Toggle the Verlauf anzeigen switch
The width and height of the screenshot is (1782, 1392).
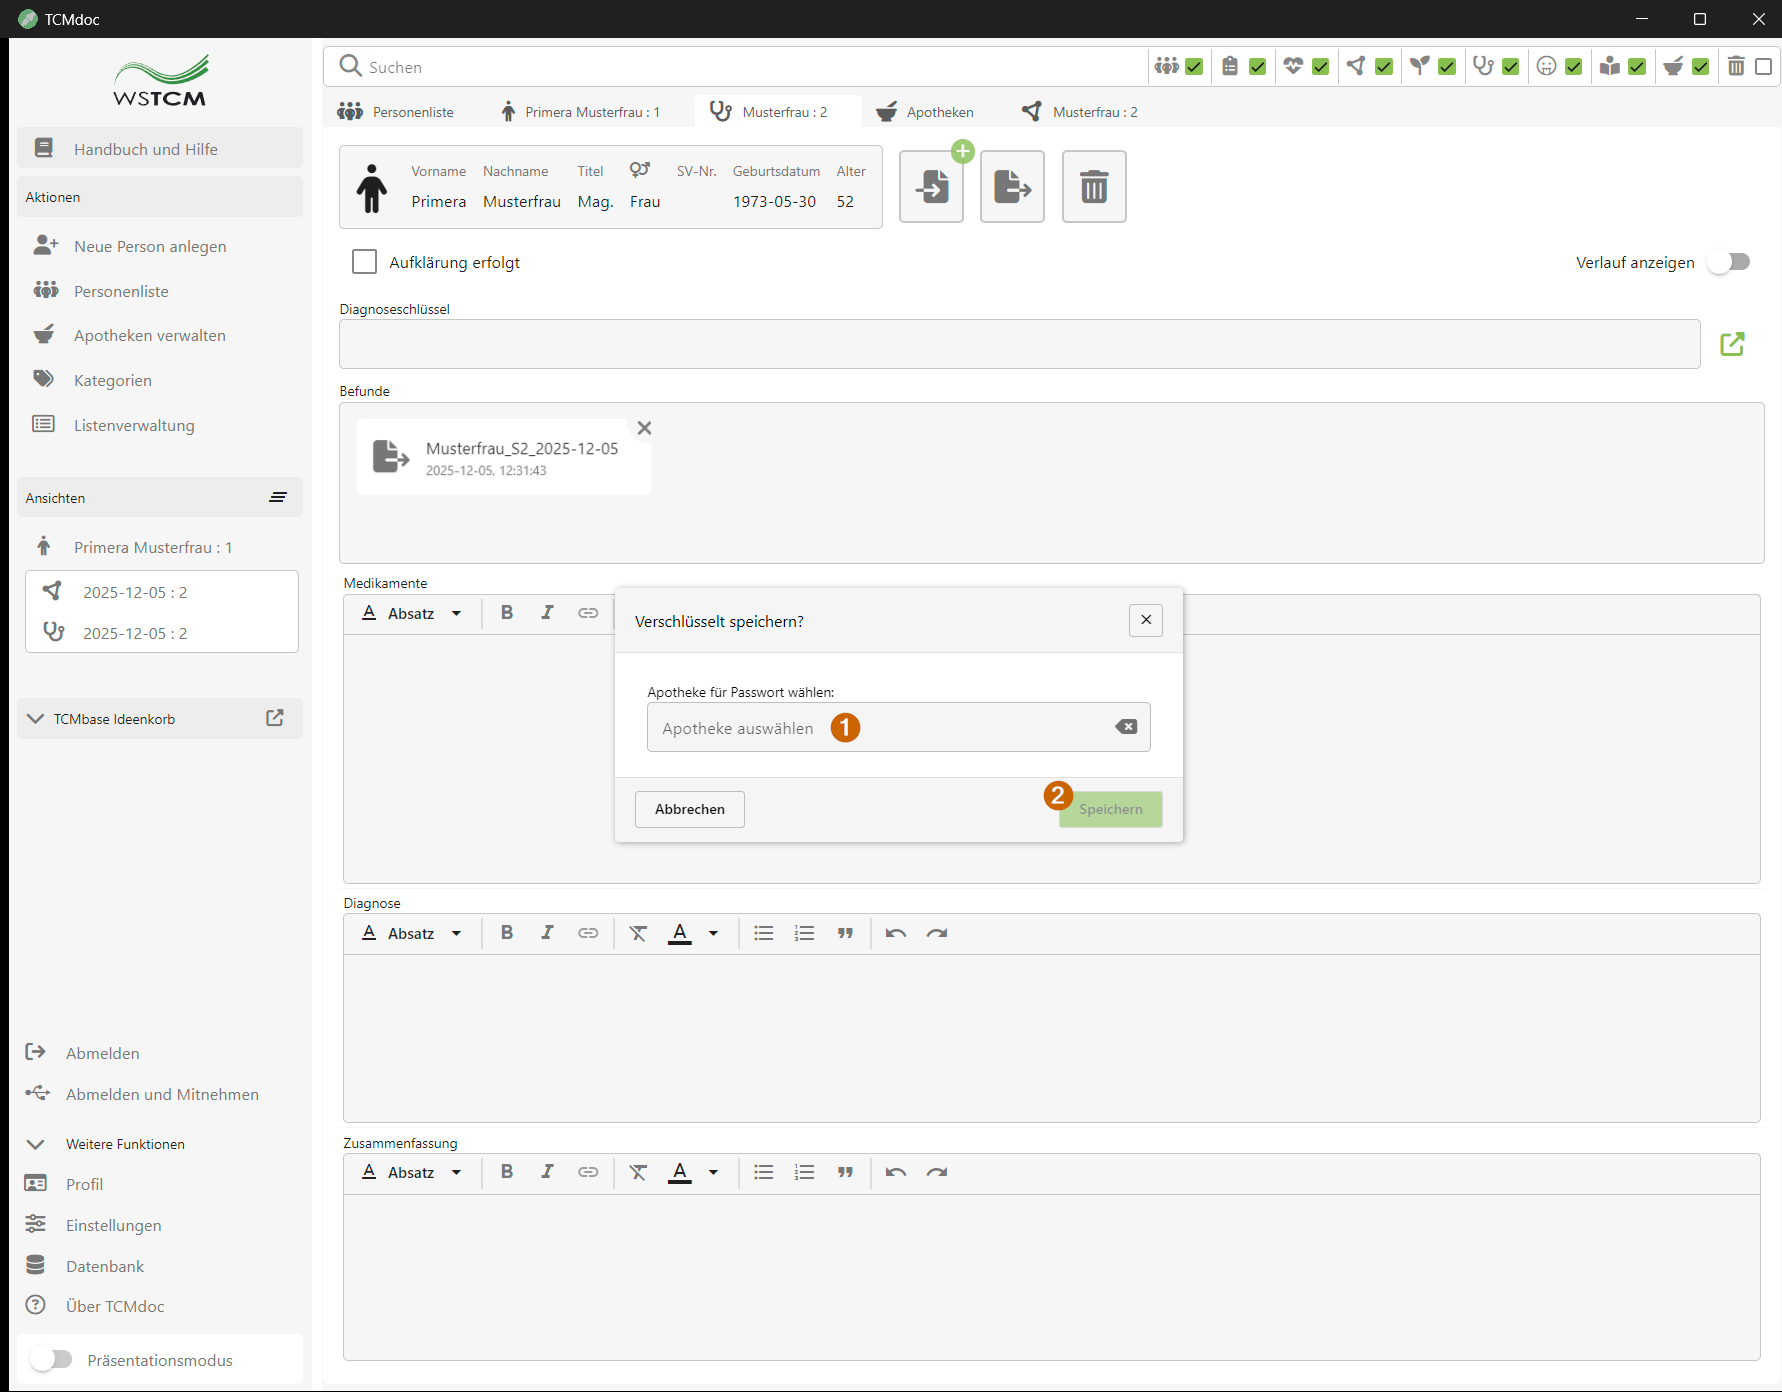1730,262
